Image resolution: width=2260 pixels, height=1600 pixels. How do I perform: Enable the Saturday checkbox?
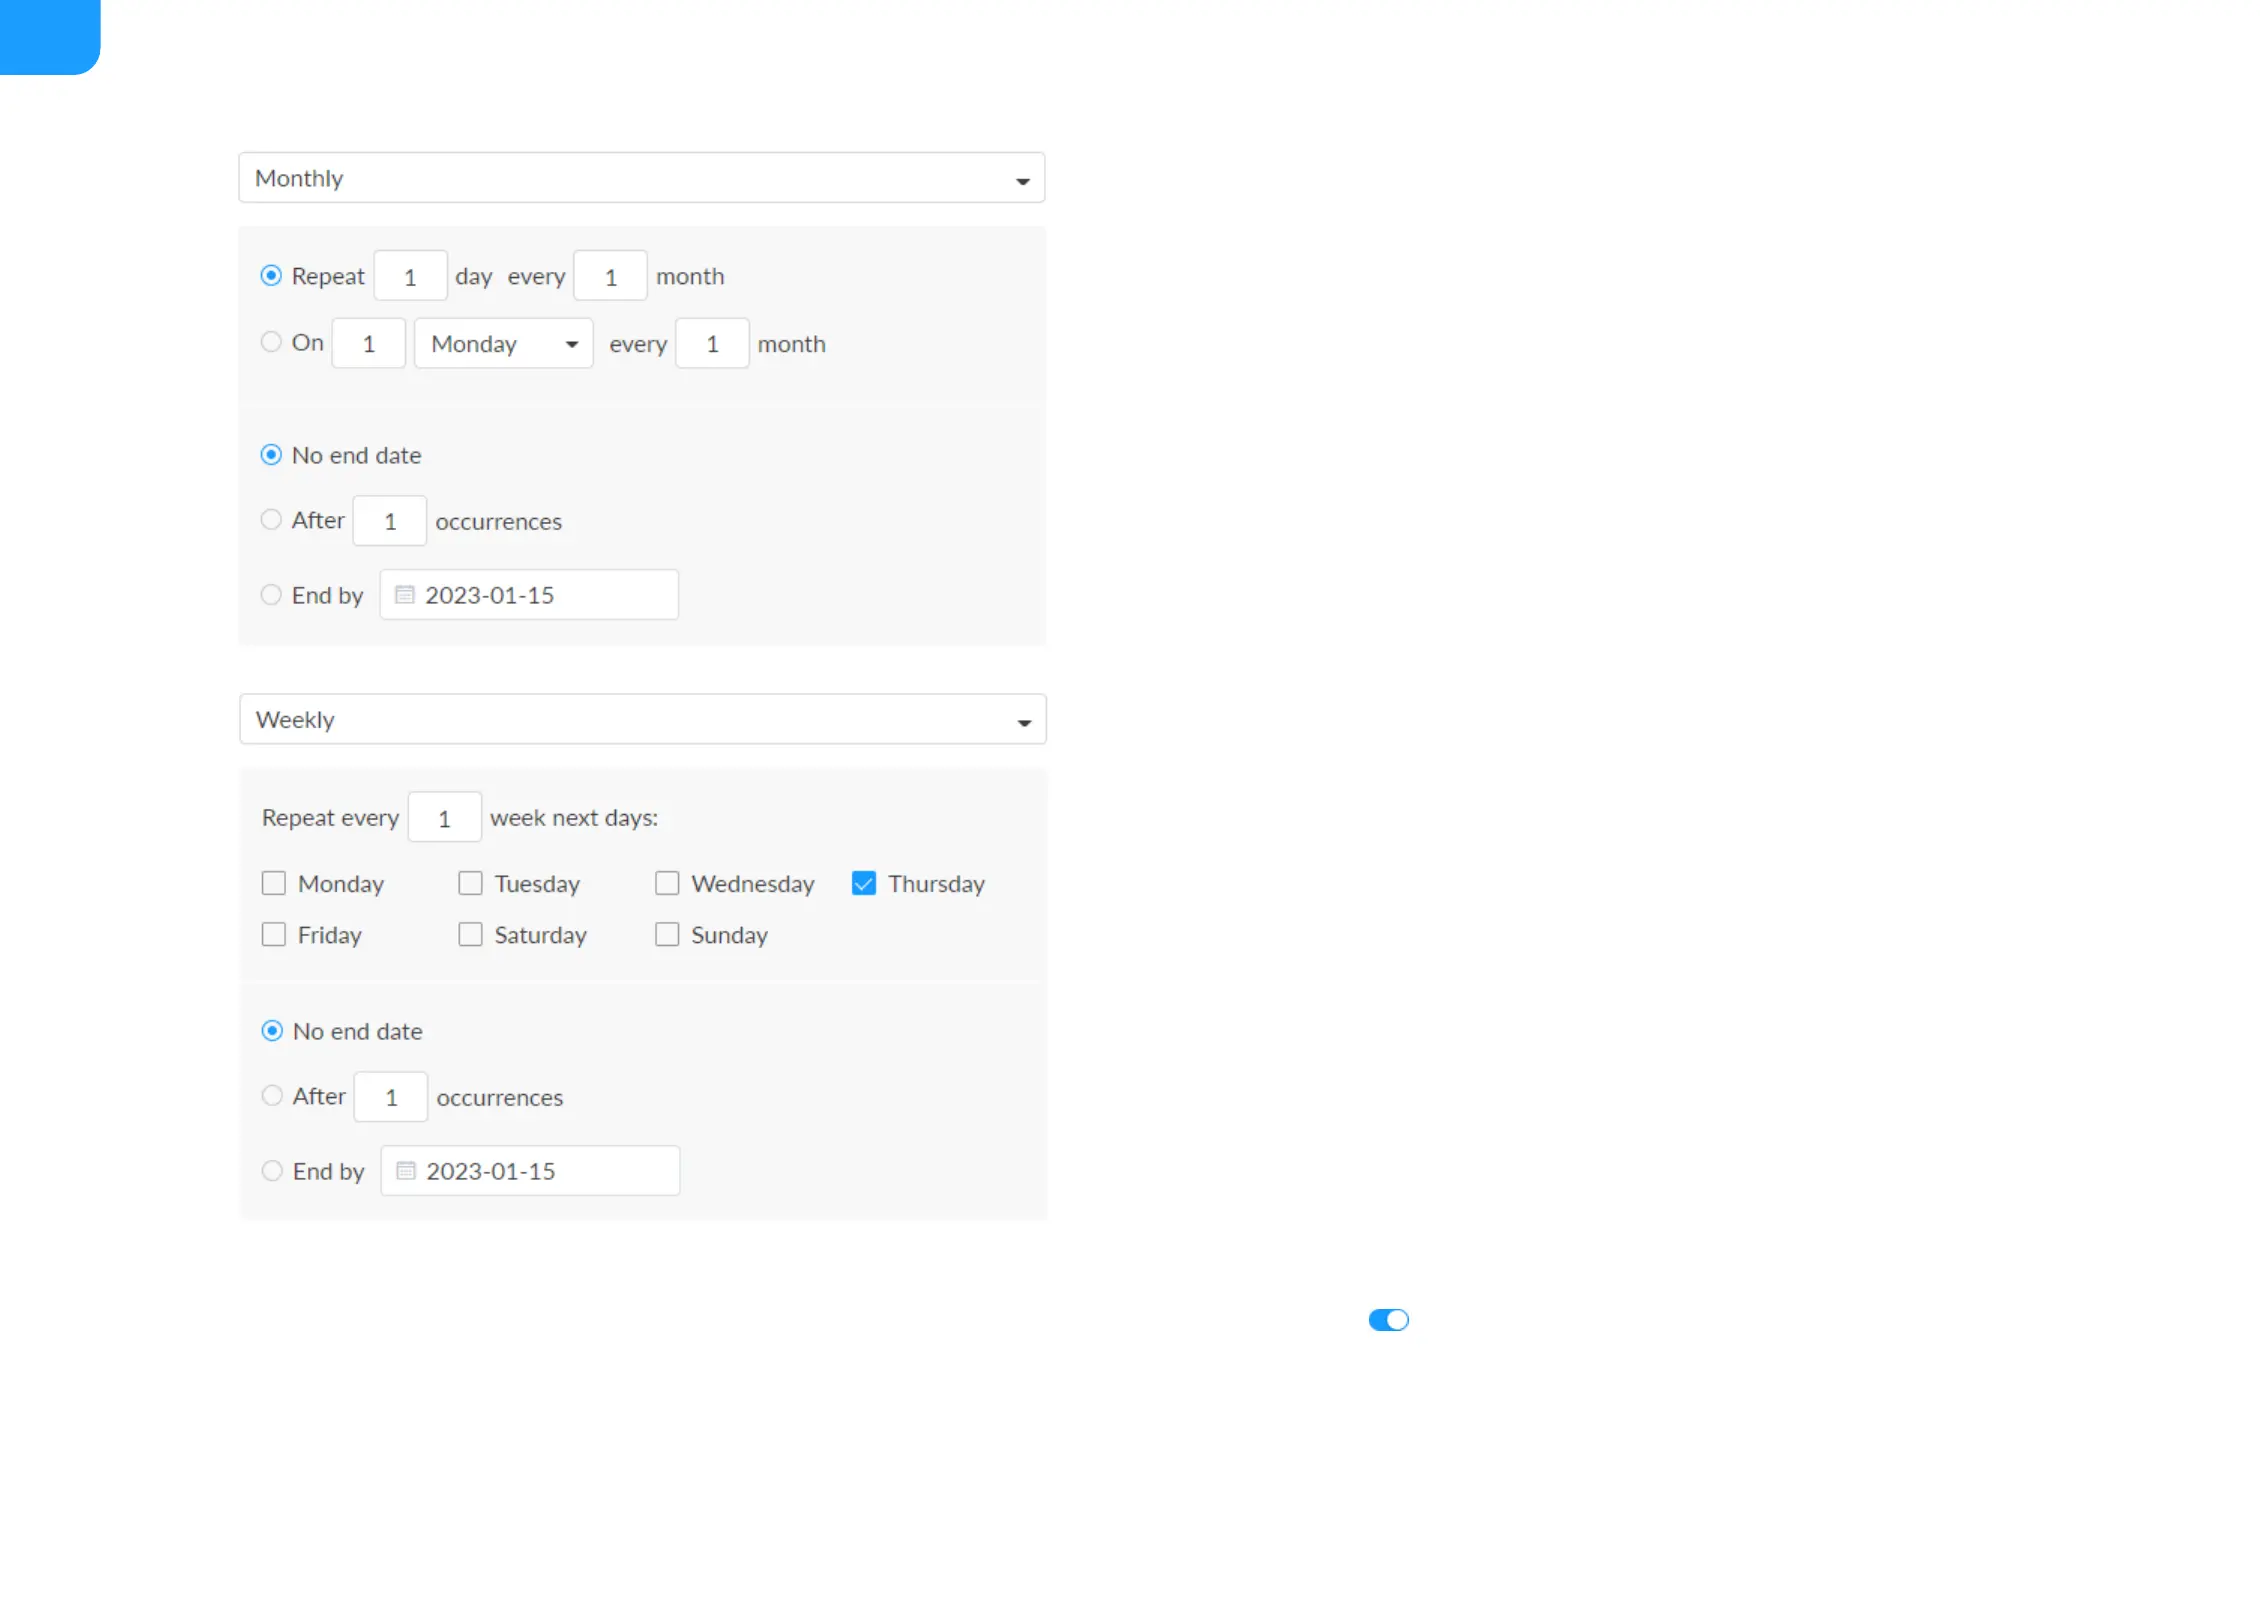pos(470,935)
